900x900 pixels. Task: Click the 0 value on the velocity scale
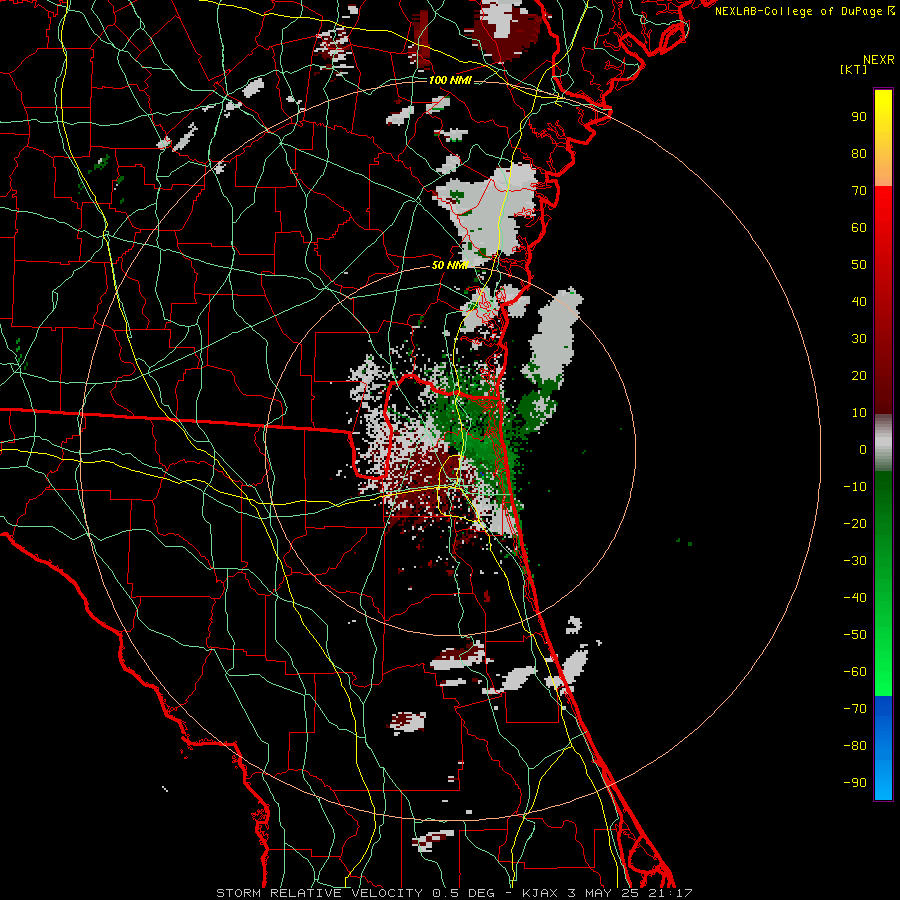coord(863,450)
